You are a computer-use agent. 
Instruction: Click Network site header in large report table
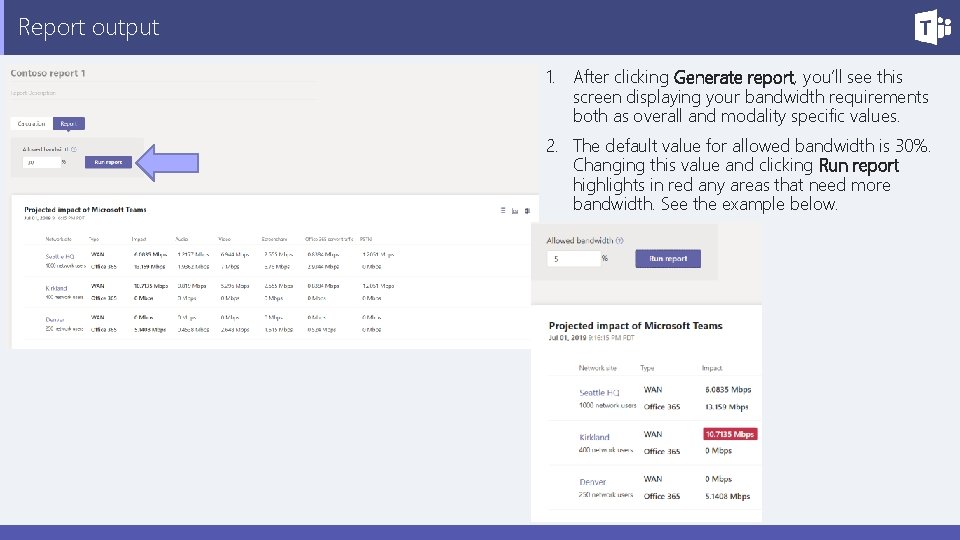point(59,239)
